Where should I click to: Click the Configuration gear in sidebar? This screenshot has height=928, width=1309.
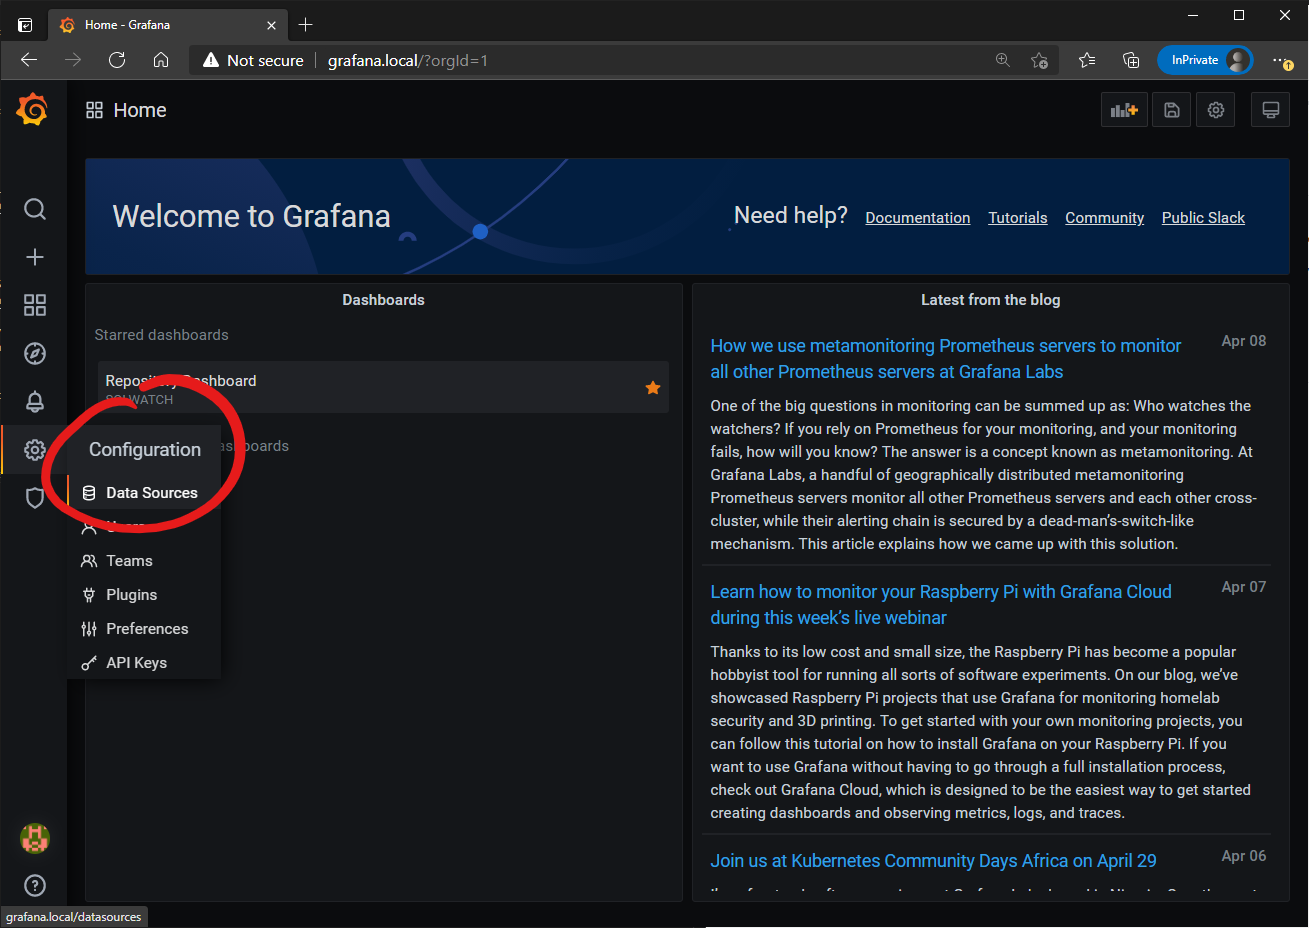[x=35, y=450]
